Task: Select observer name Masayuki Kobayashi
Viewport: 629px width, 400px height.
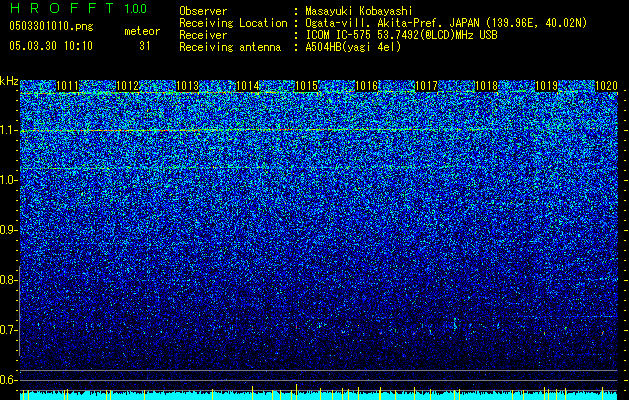Action: (358, 12)
